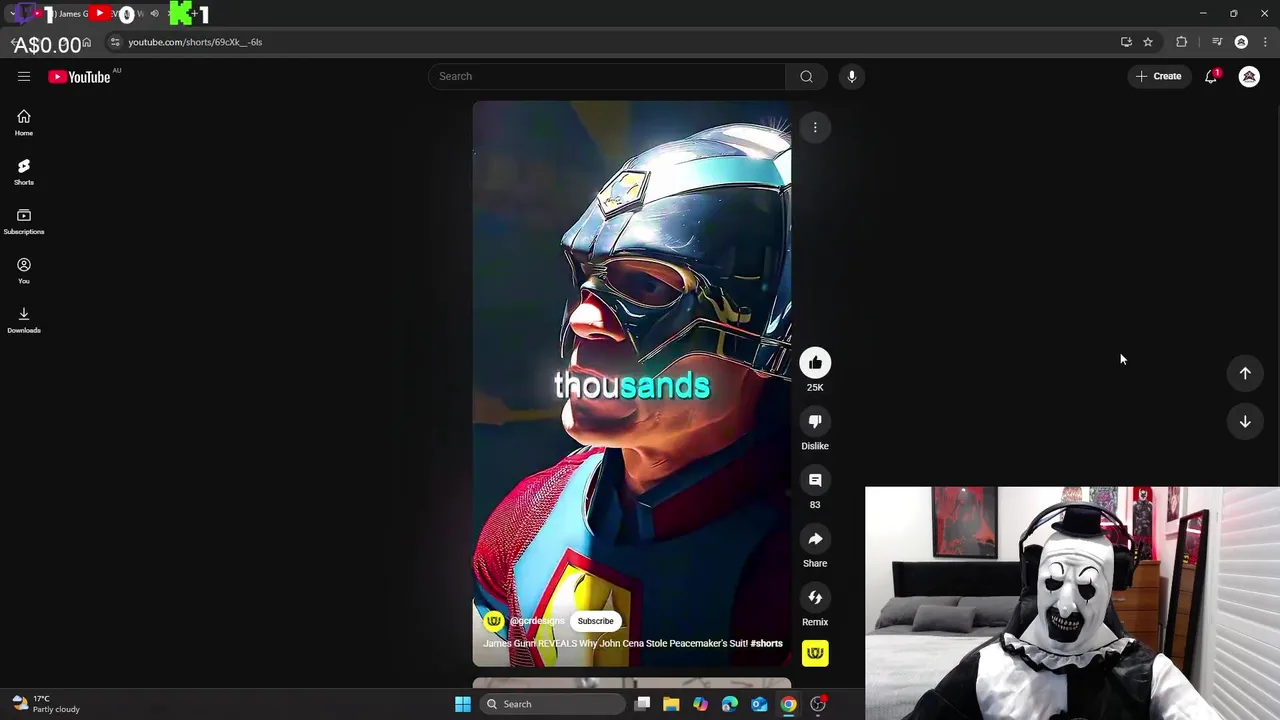Open Home in the YouTube sidebar
This screenshot has height=720, width=1280.
pos(24,123)
